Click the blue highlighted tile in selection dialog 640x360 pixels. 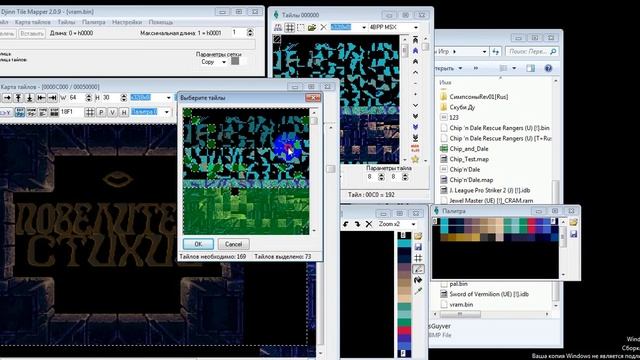point(288,147)
